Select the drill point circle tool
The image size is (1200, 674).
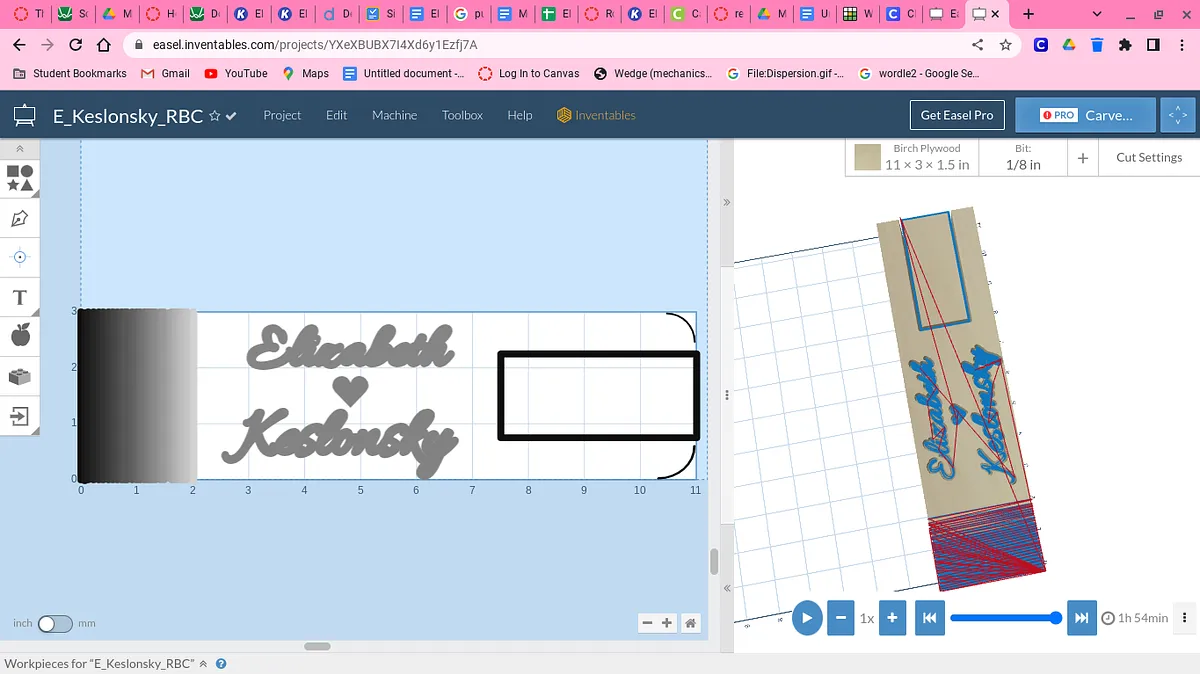(x=20, y=257)
